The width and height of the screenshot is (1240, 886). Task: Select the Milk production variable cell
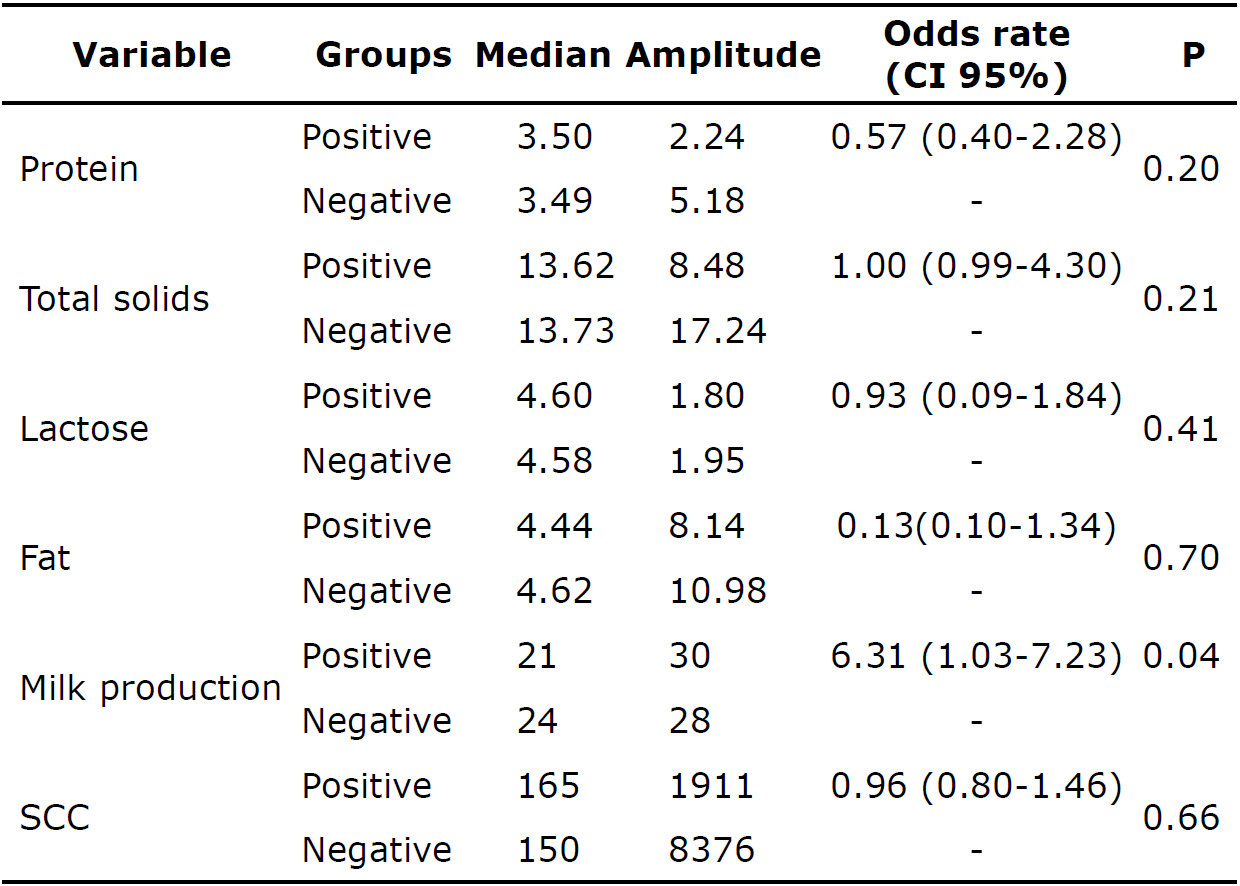click(x=151, y=688)
